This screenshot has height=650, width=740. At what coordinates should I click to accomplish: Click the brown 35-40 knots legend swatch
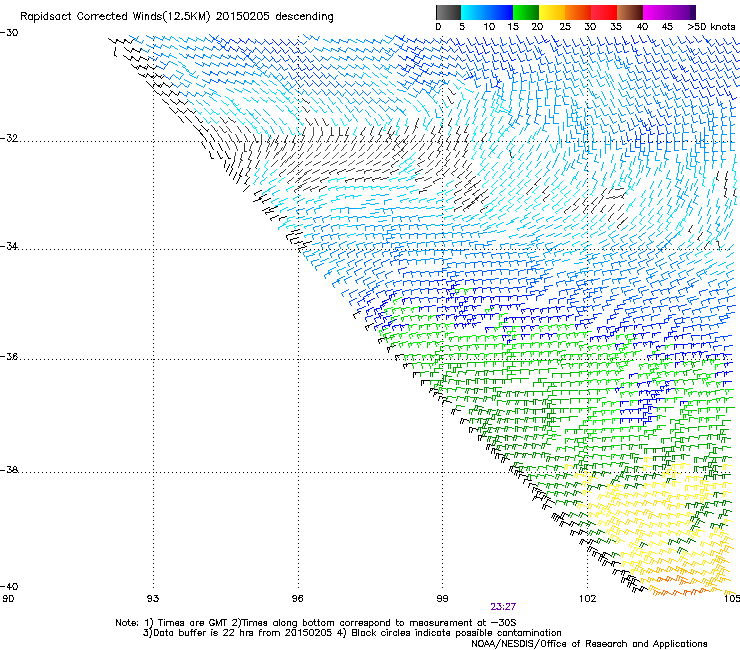pyautogui.click(x=630, y=12)
